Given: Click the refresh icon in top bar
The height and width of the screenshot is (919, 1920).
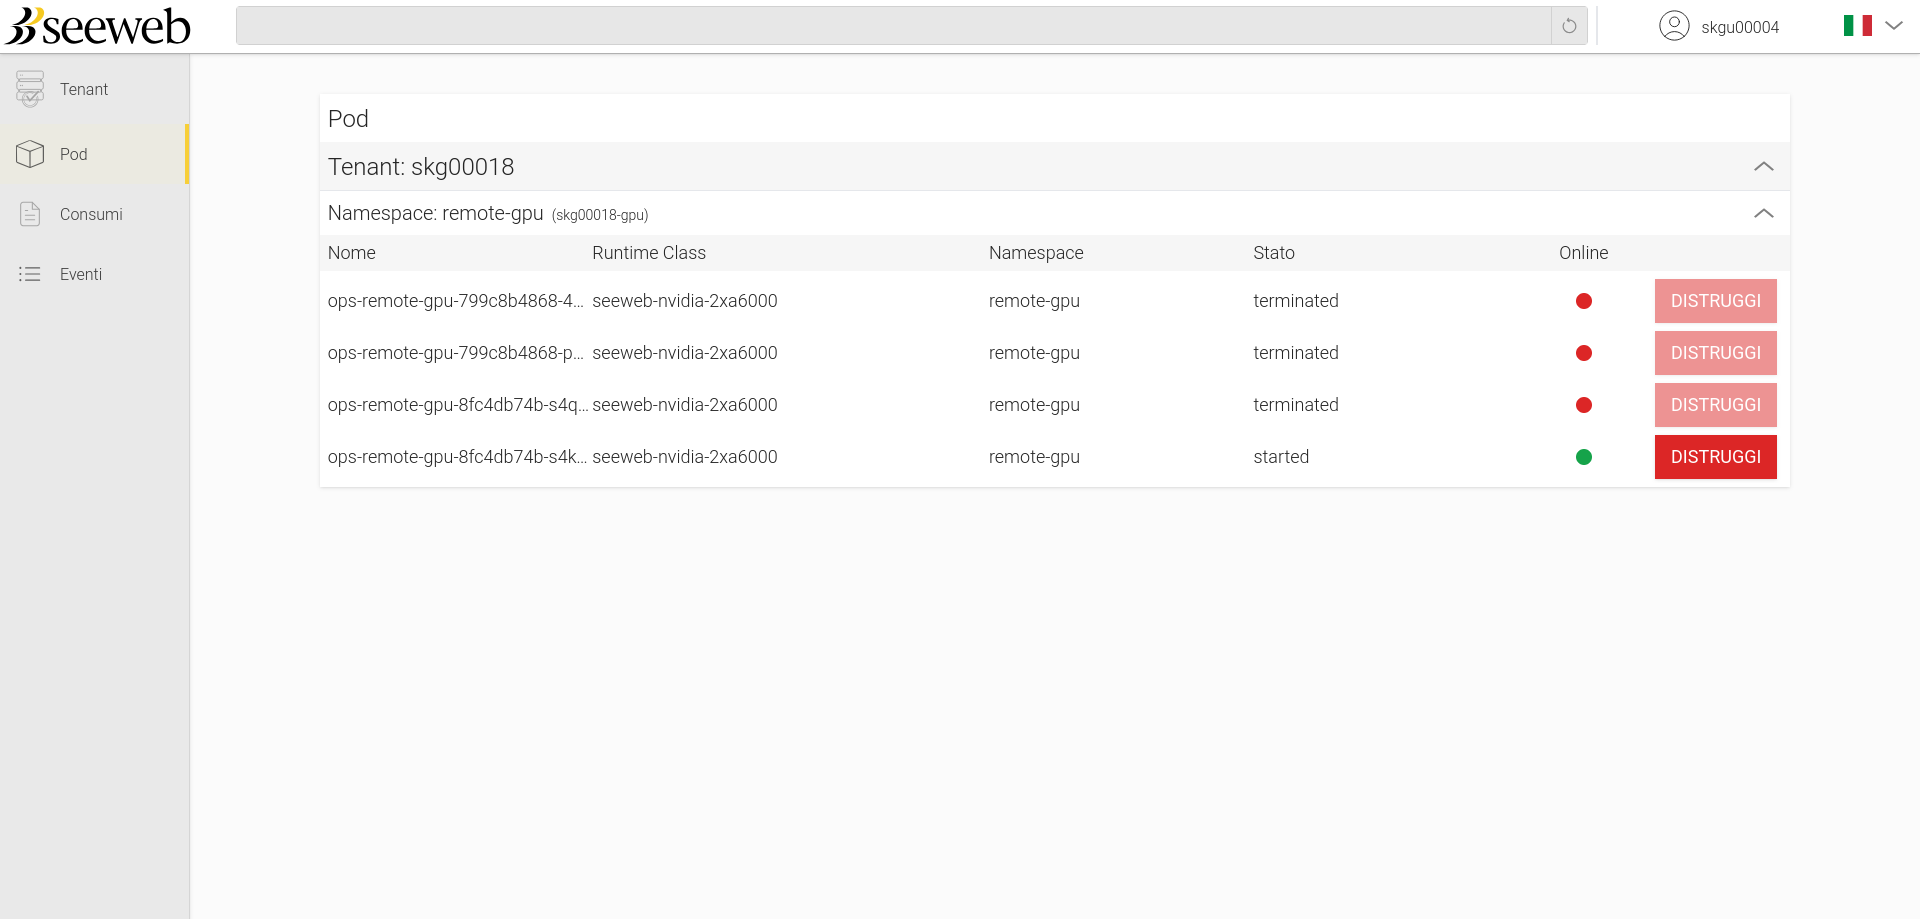Looking at the screenshot, I should (x=1569, y=26).
